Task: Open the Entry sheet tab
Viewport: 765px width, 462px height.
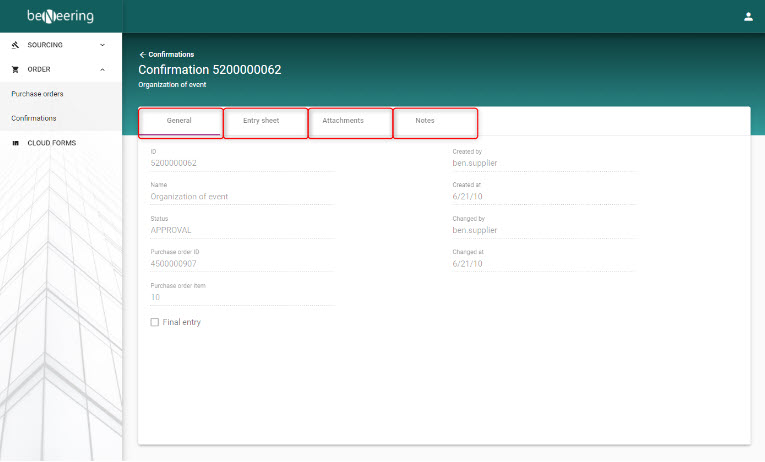Action: coord(265,121)
